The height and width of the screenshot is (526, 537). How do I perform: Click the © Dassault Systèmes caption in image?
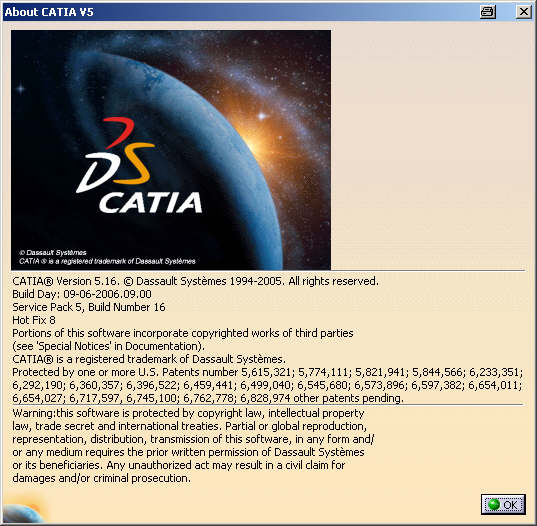[x=53, y=253]
